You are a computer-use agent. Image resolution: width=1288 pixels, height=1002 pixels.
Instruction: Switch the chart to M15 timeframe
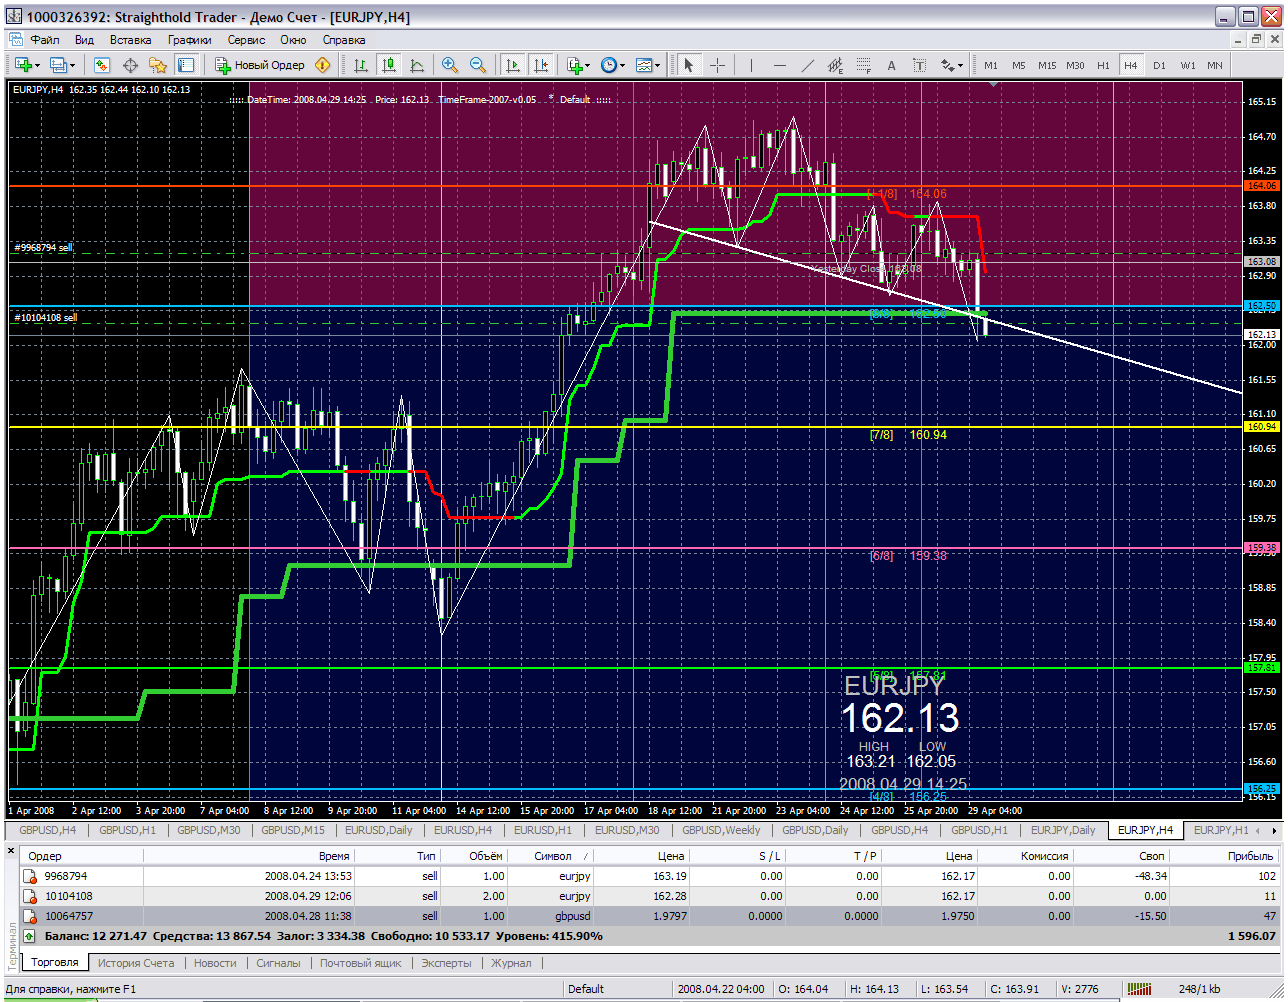[x=1046, y=65]
